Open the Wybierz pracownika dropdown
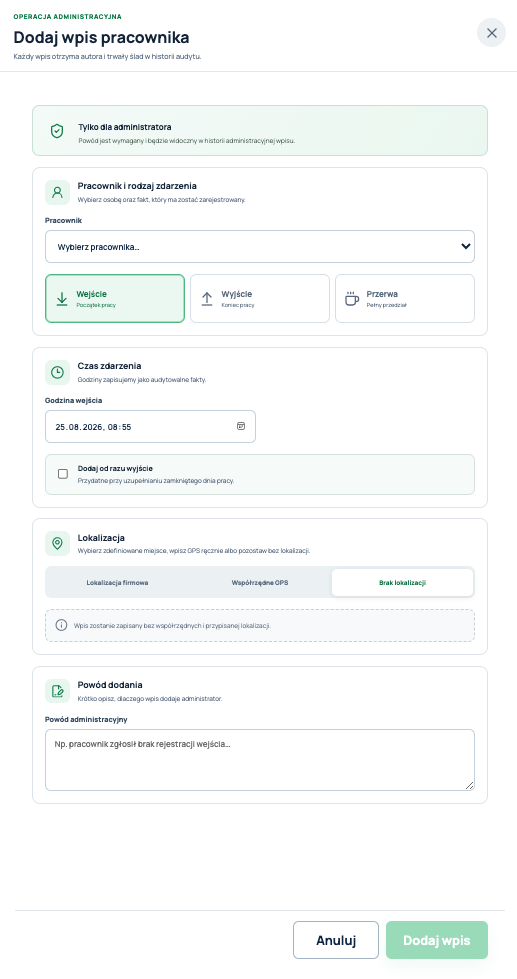Viewport: 517px width, 979px height. point(260,247)
